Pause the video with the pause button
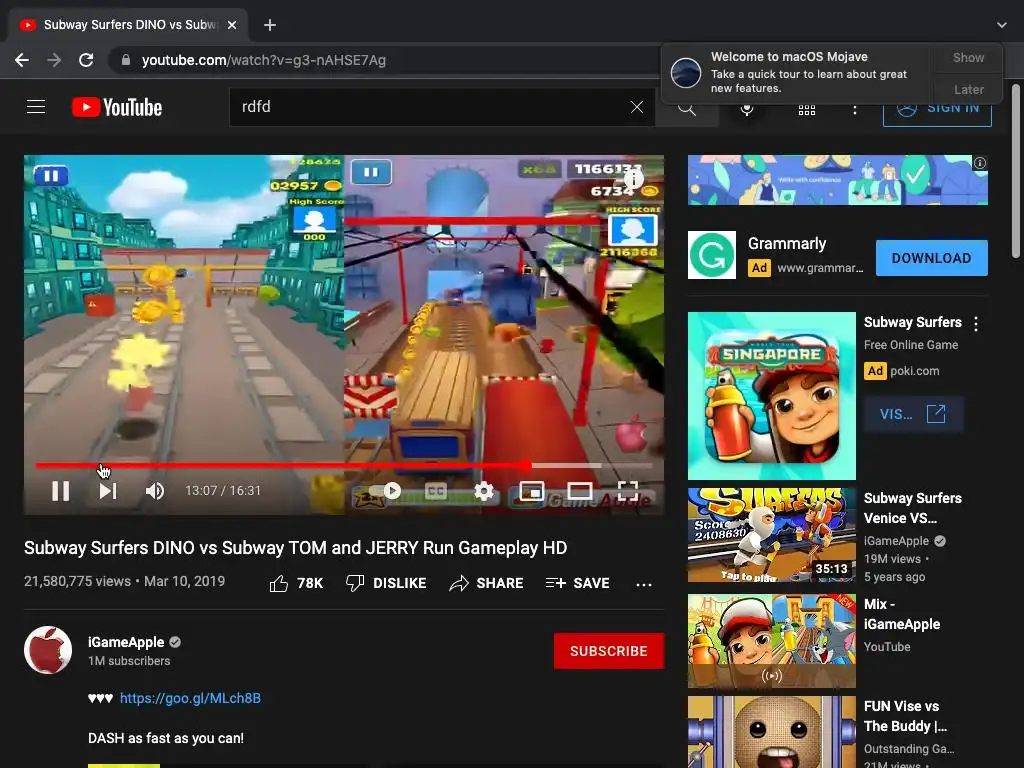Image resolution: width=1024 pixels, height=768 pixels. [x=61, y=490]
